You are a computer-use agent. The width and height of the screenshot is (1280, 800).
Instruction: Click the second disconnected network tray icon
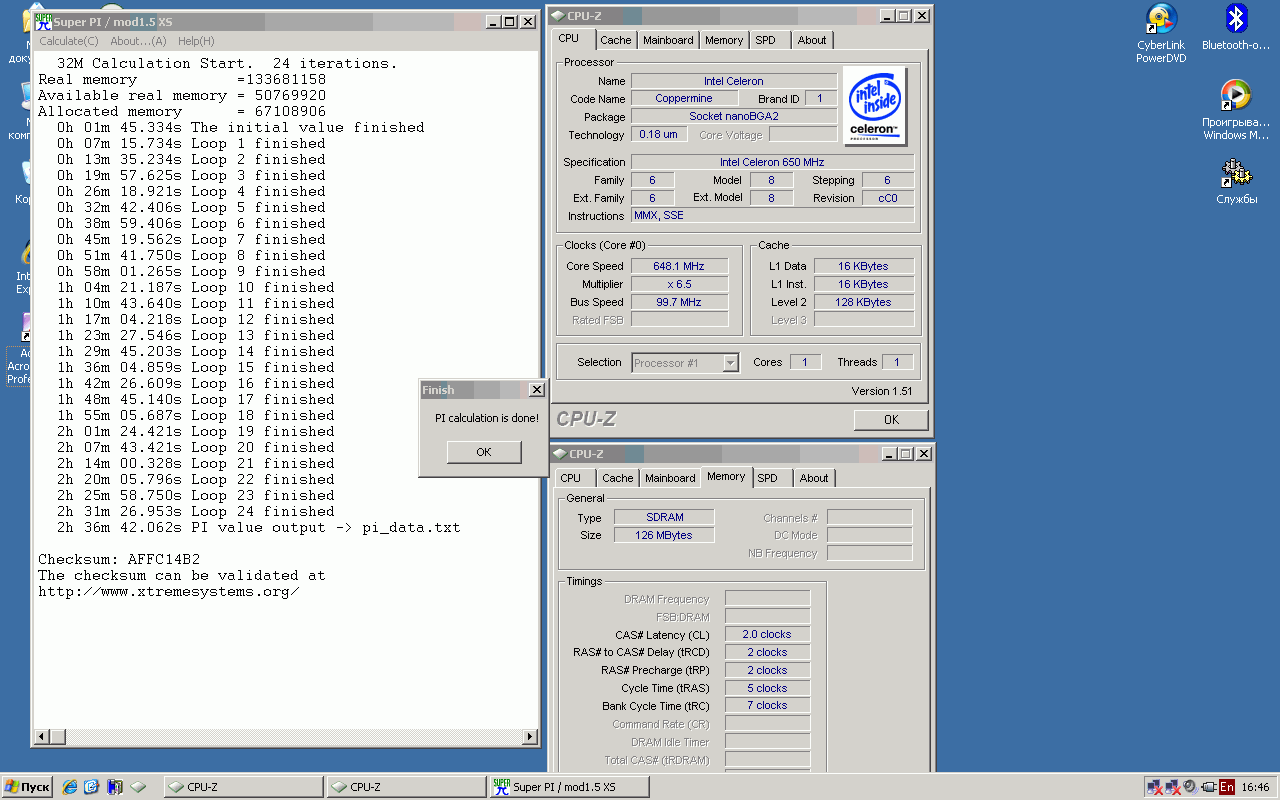click(1173, 788)
